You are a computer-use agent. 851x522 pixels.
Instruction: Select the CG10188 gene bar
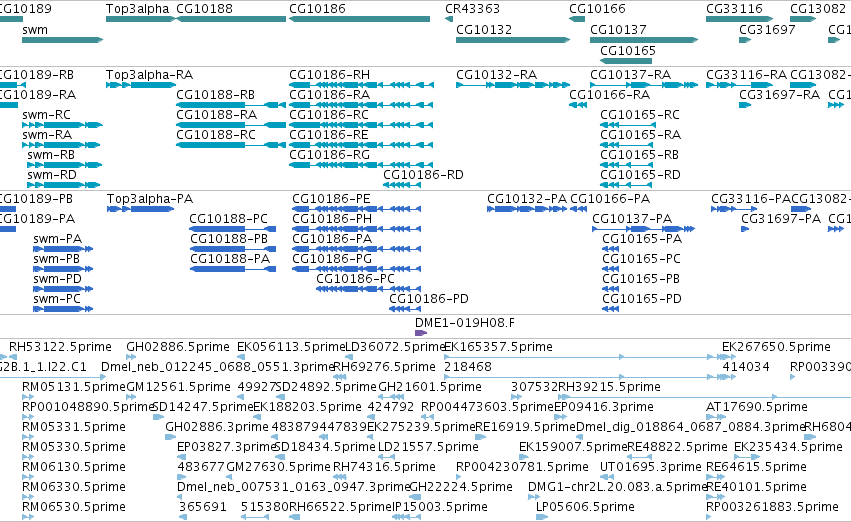231,19
